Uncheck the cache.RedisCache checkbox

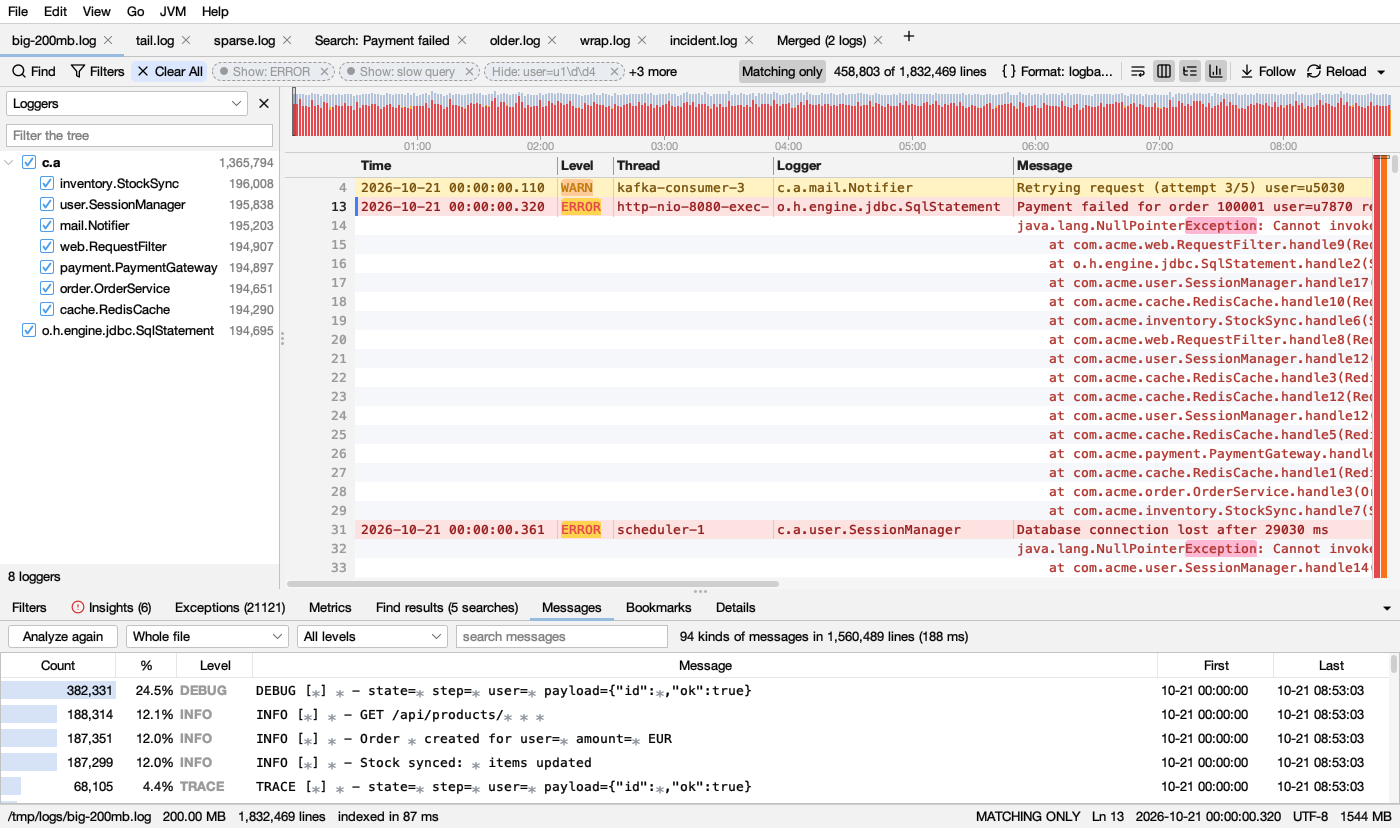[47, 309]
